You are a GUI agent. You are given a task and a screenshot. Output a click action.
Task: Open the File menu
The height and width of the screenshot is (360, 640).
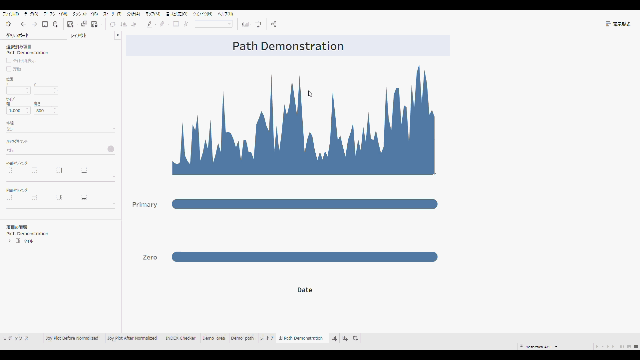pos(11,14)
